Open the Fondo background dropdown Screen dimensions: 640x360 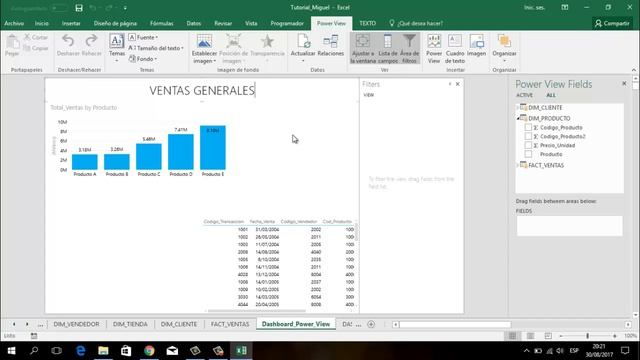pos(143,59)
